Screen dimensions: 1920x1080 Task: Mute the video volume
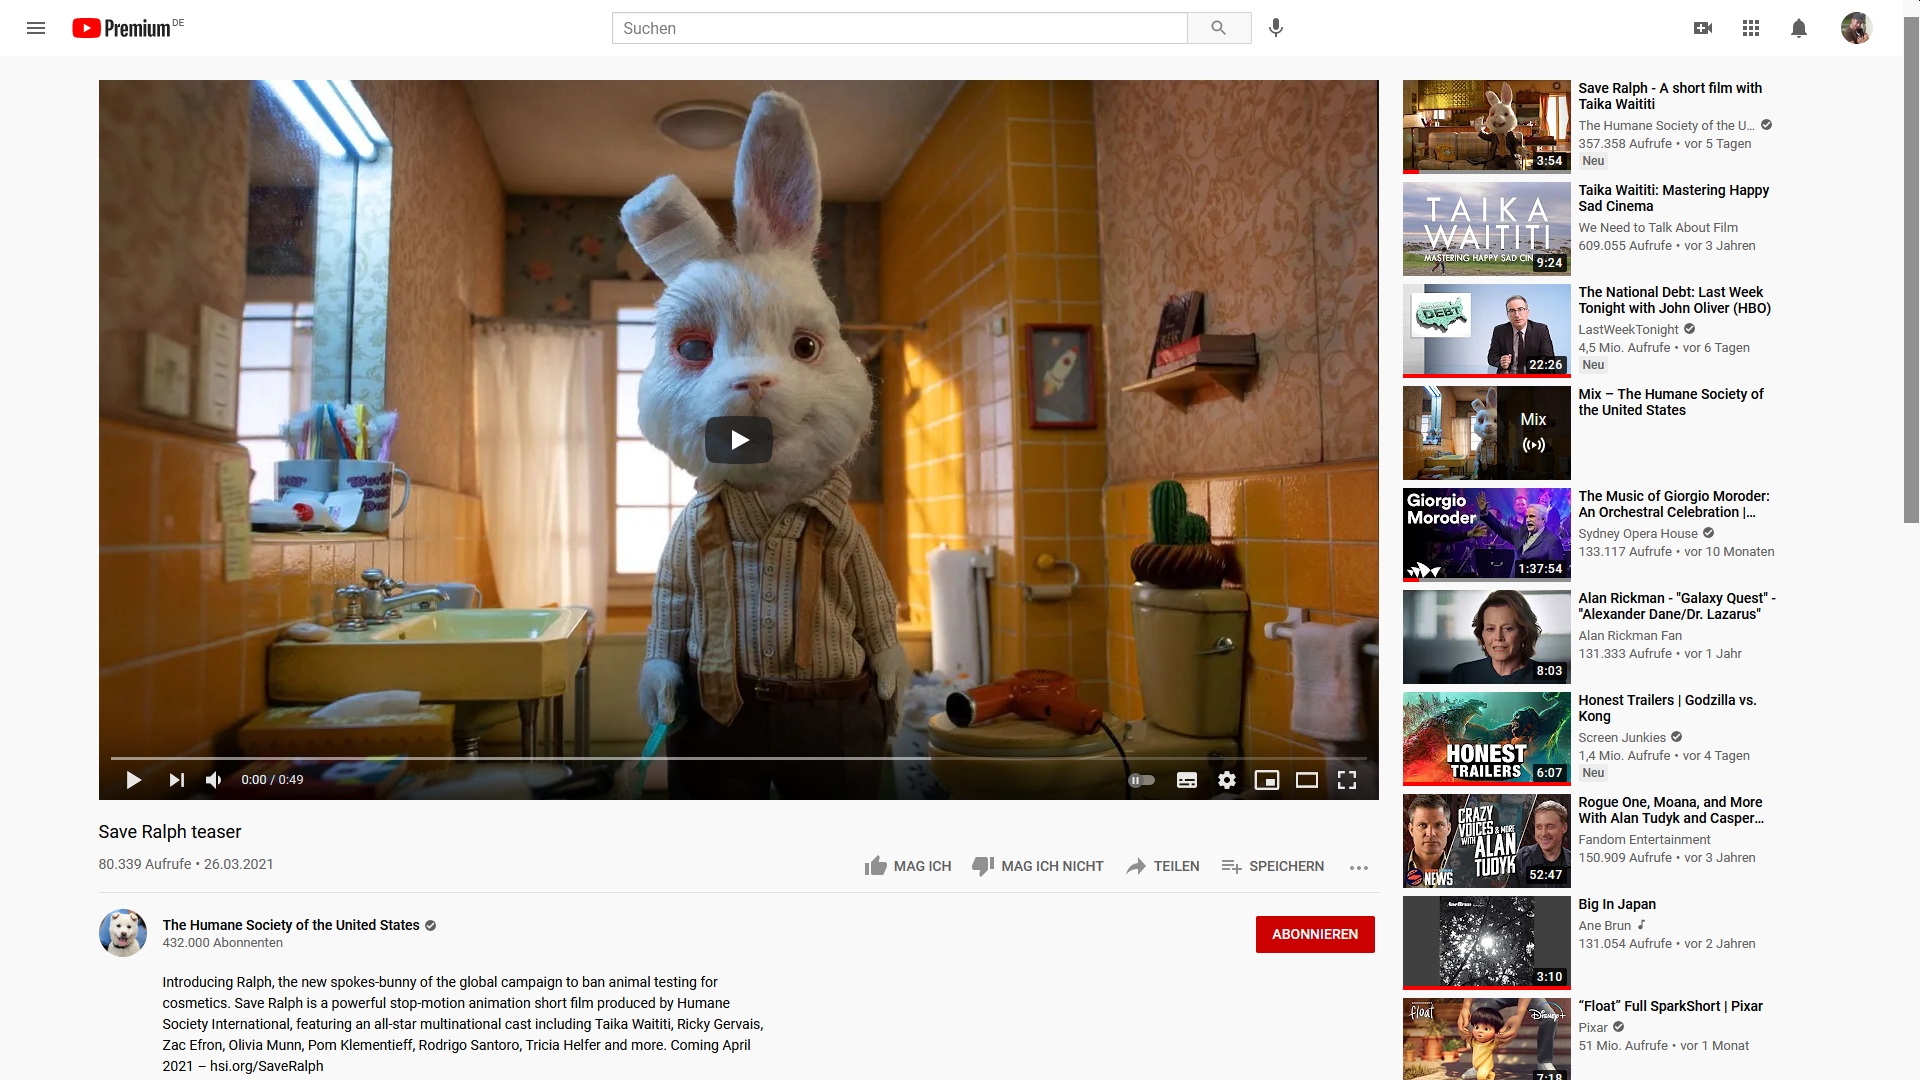[x=213, y=780]
